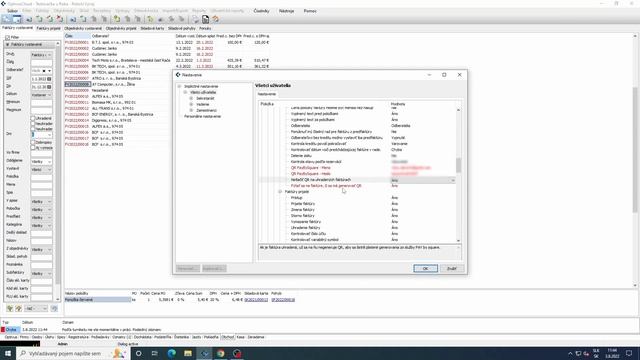
Task: Open the Súbor menu
Action: [x=13, y=11]
